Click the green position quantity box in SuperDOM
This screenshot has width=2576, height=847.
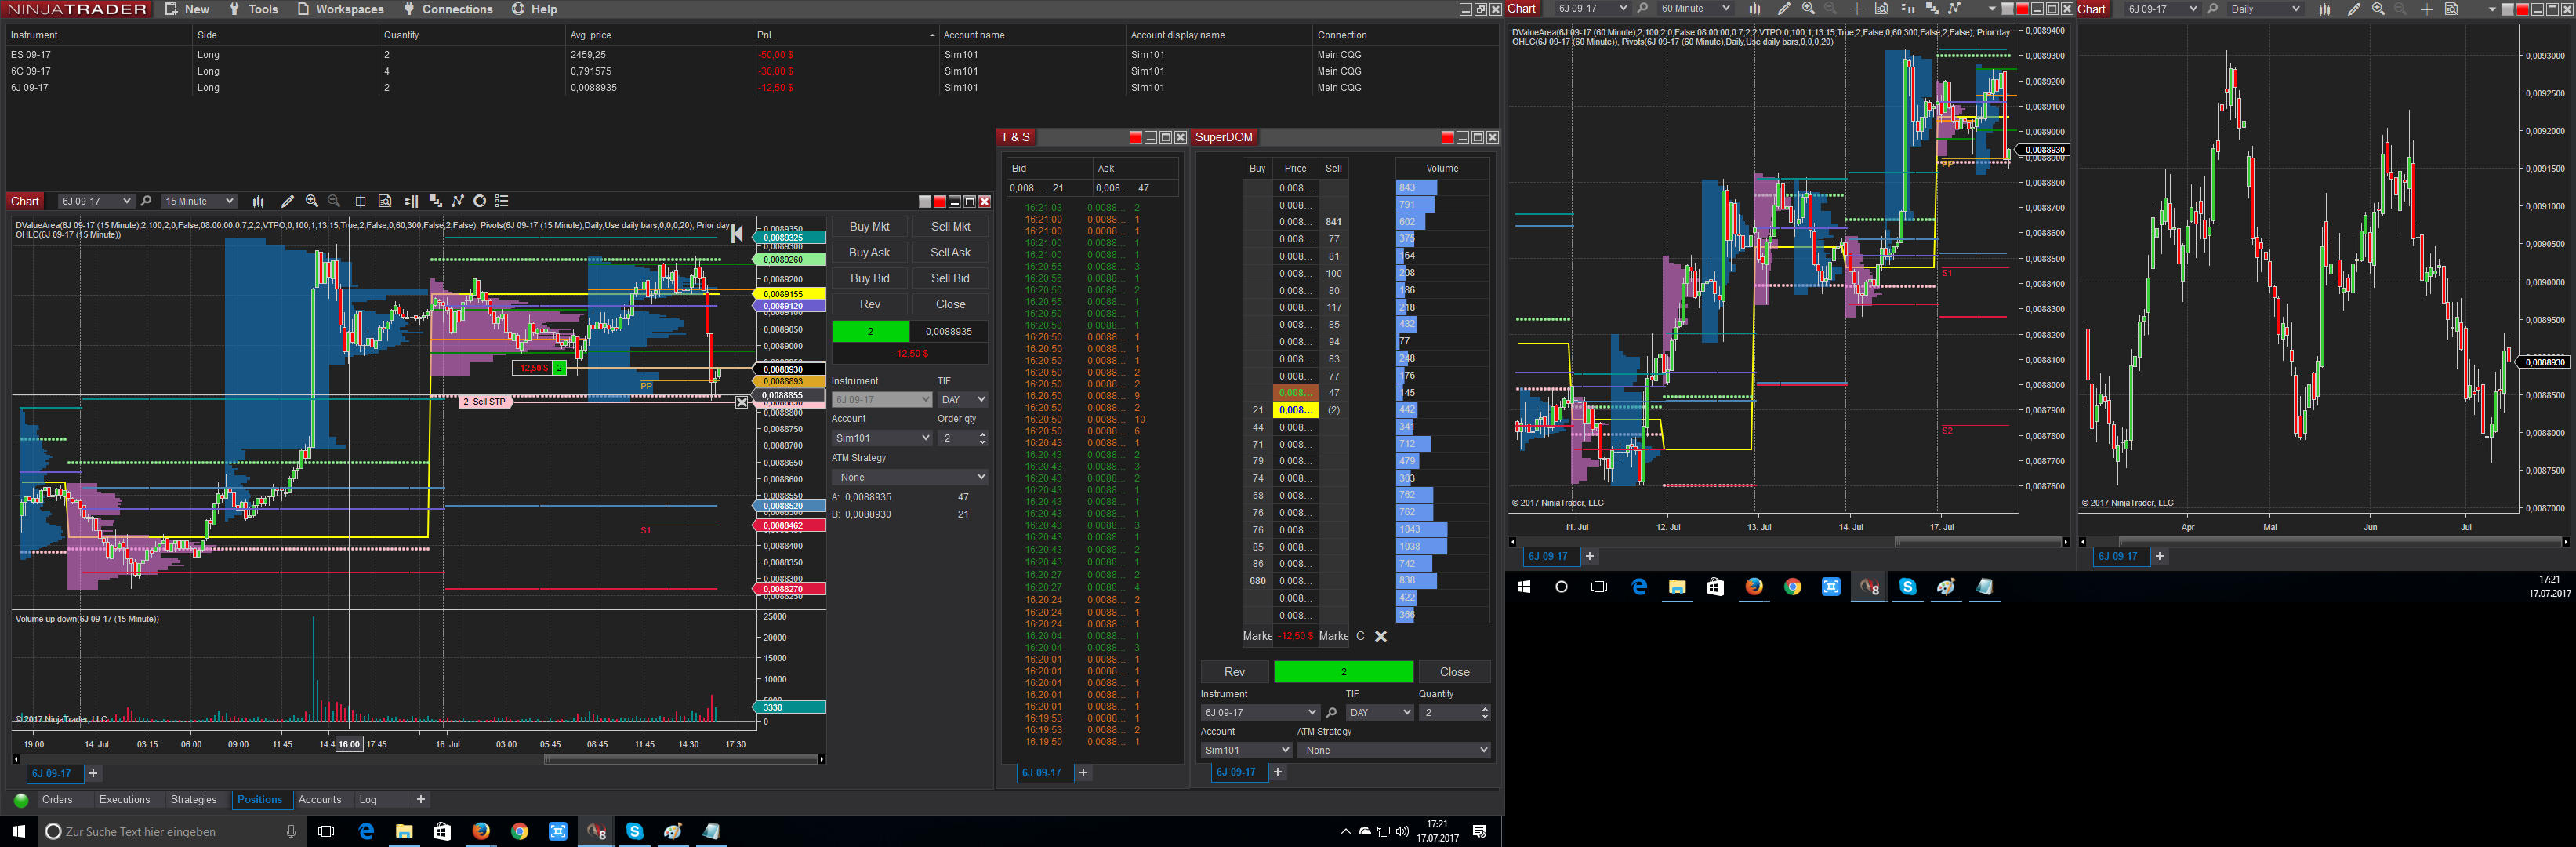pyautogui.click(x=1343, y=672)
